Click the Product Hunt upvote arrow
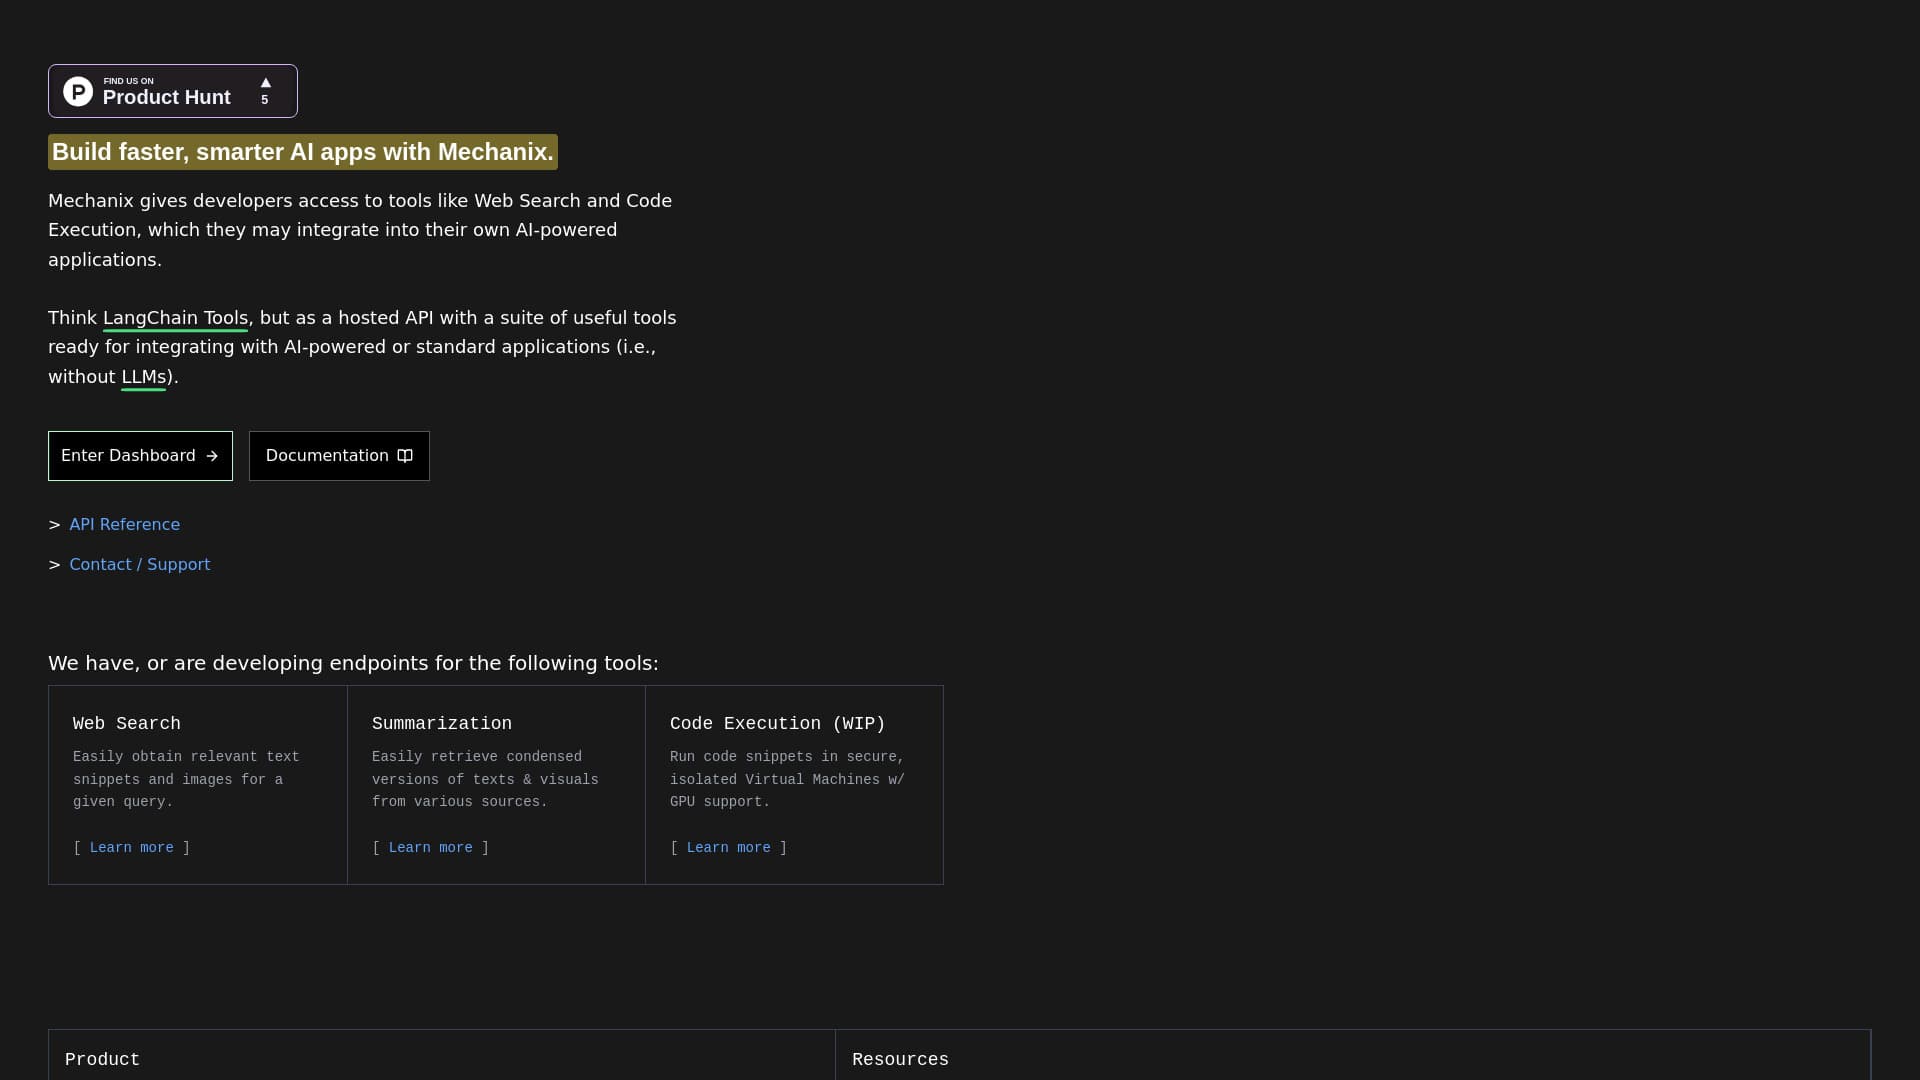The height and width of the screenshot is (1080, 1920). pos(265,83)
